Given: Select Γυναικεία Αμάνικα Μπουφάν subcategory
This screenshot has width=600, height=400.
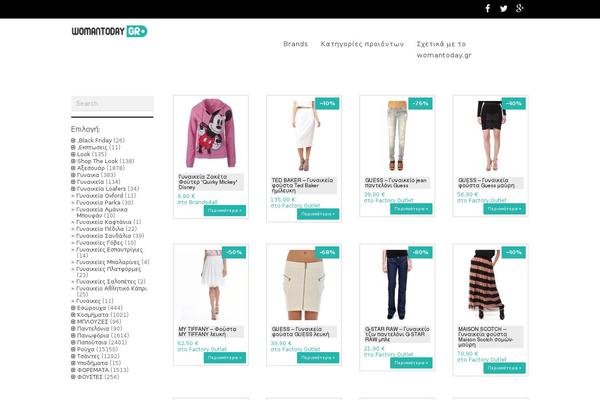Looking at the screenshot, I should point(102,212).
